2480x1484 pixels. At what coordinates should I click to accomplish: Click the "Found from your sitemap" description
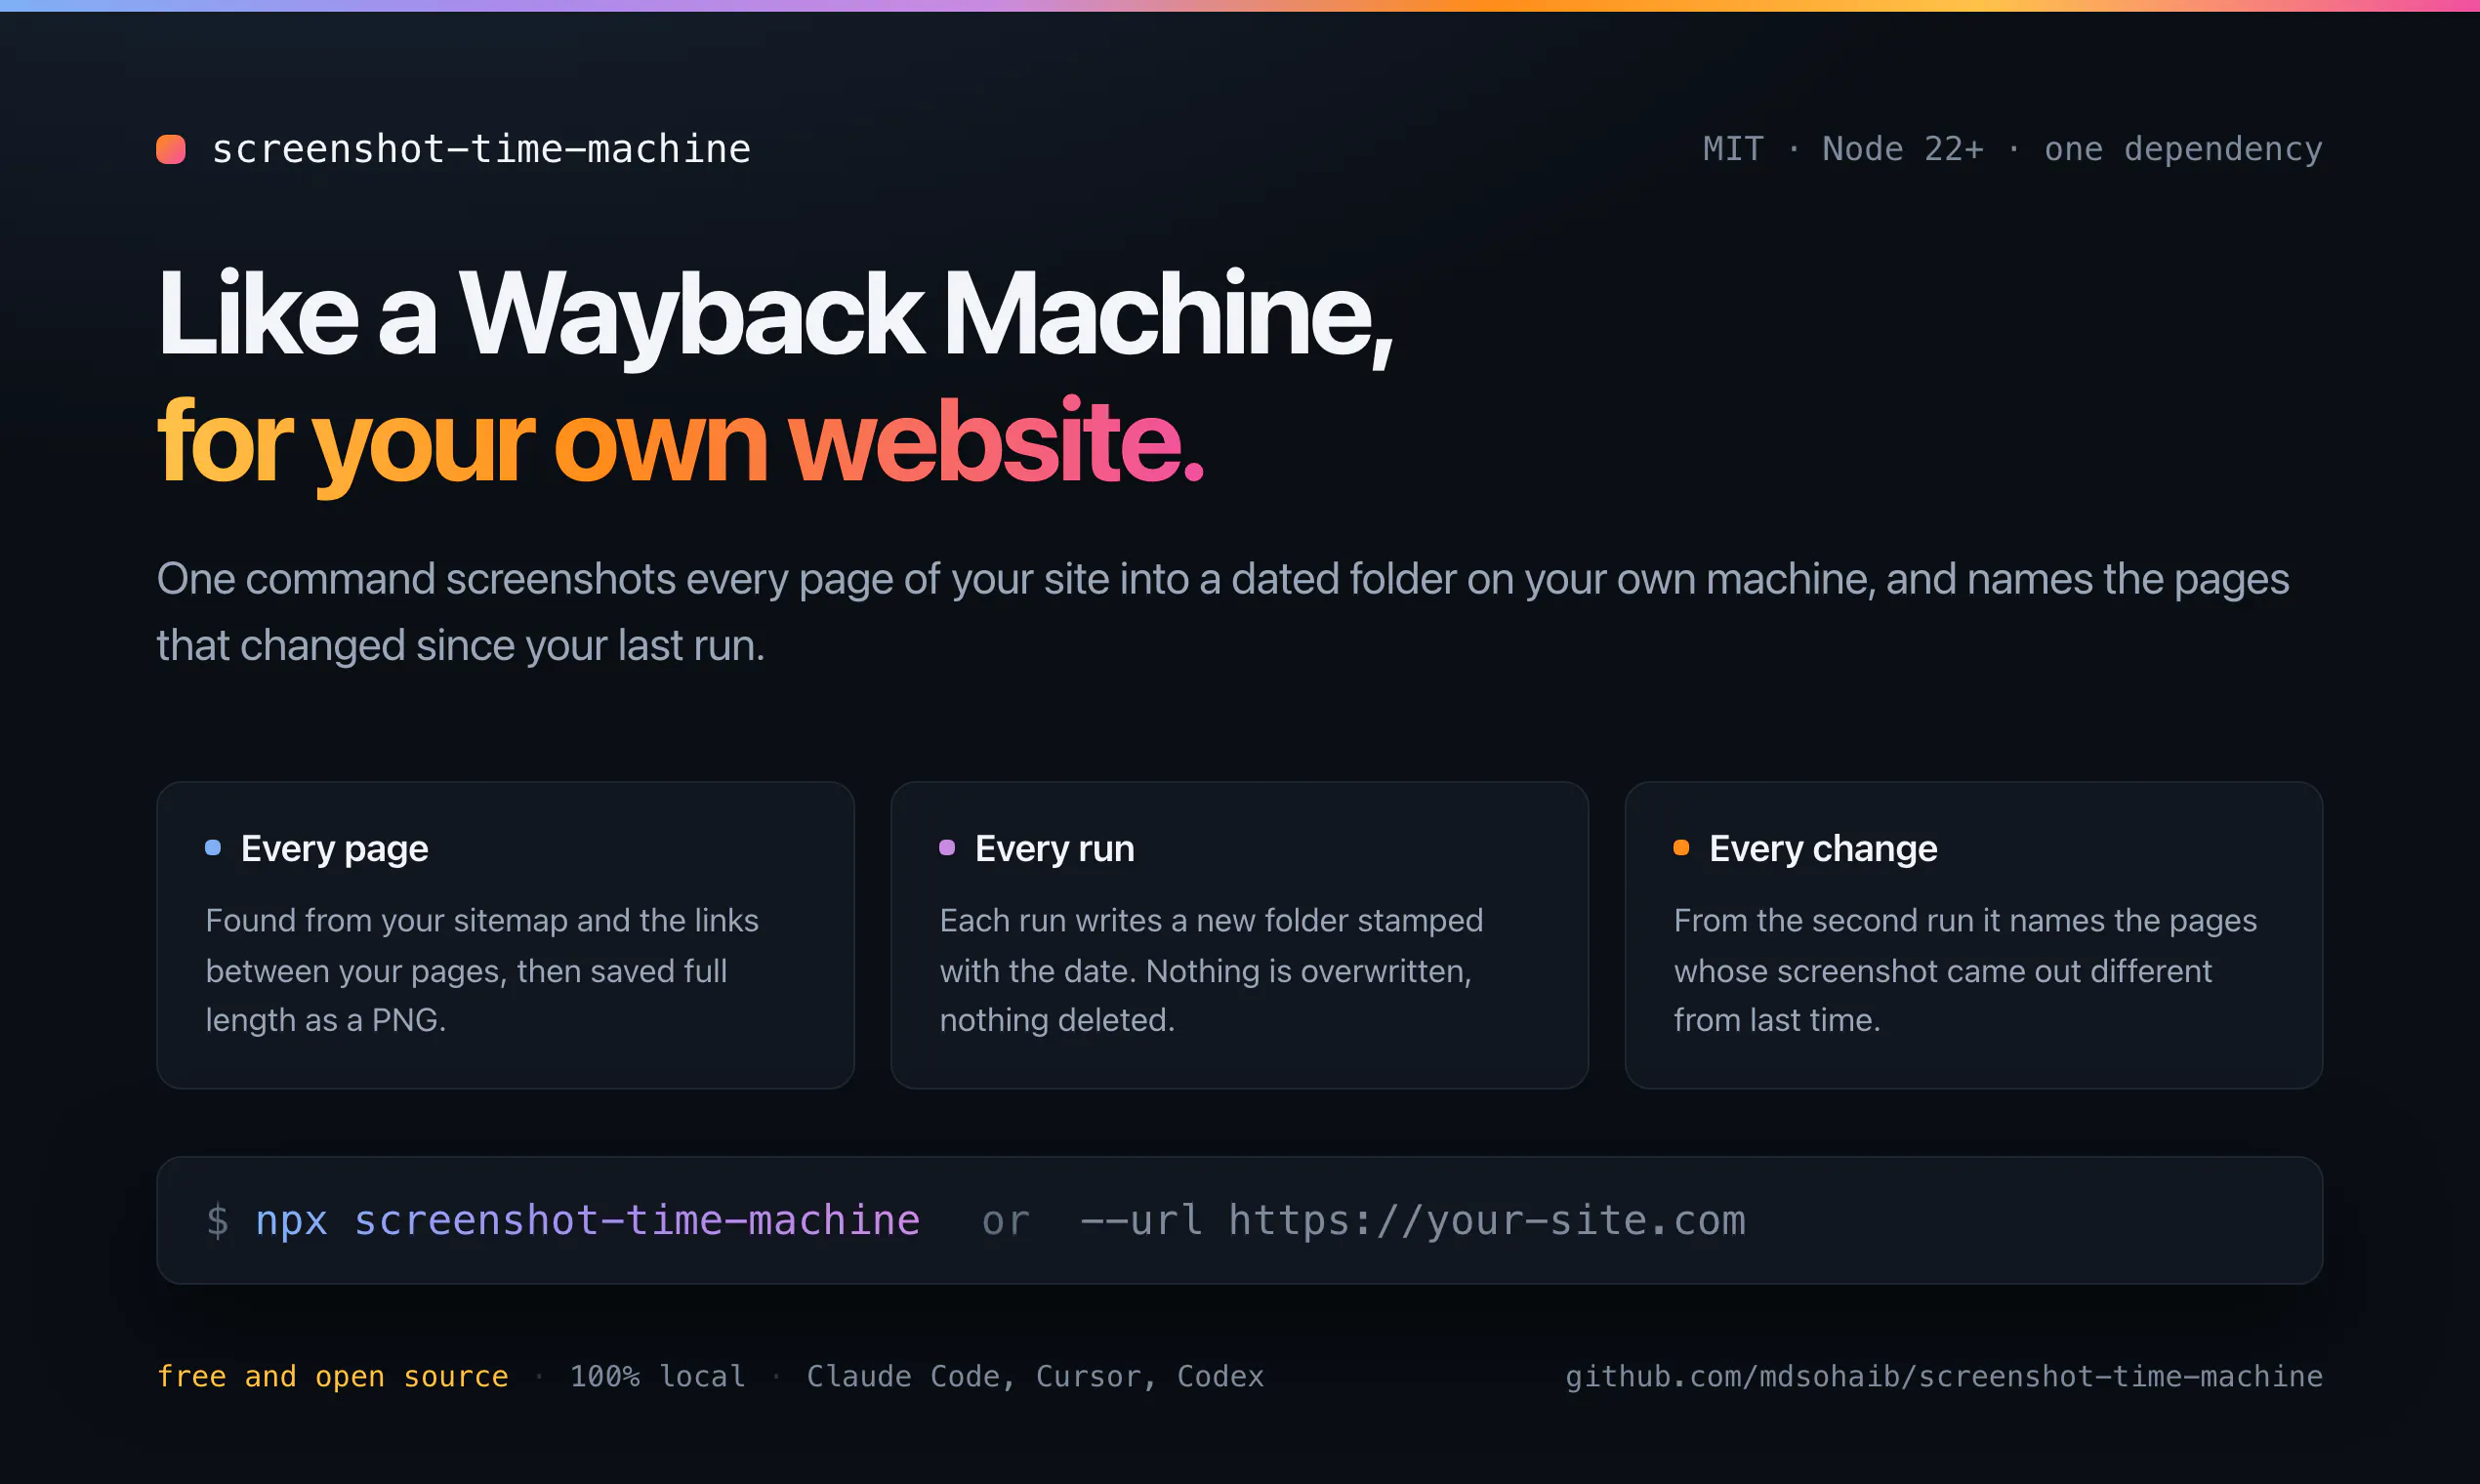pos(482,970)
